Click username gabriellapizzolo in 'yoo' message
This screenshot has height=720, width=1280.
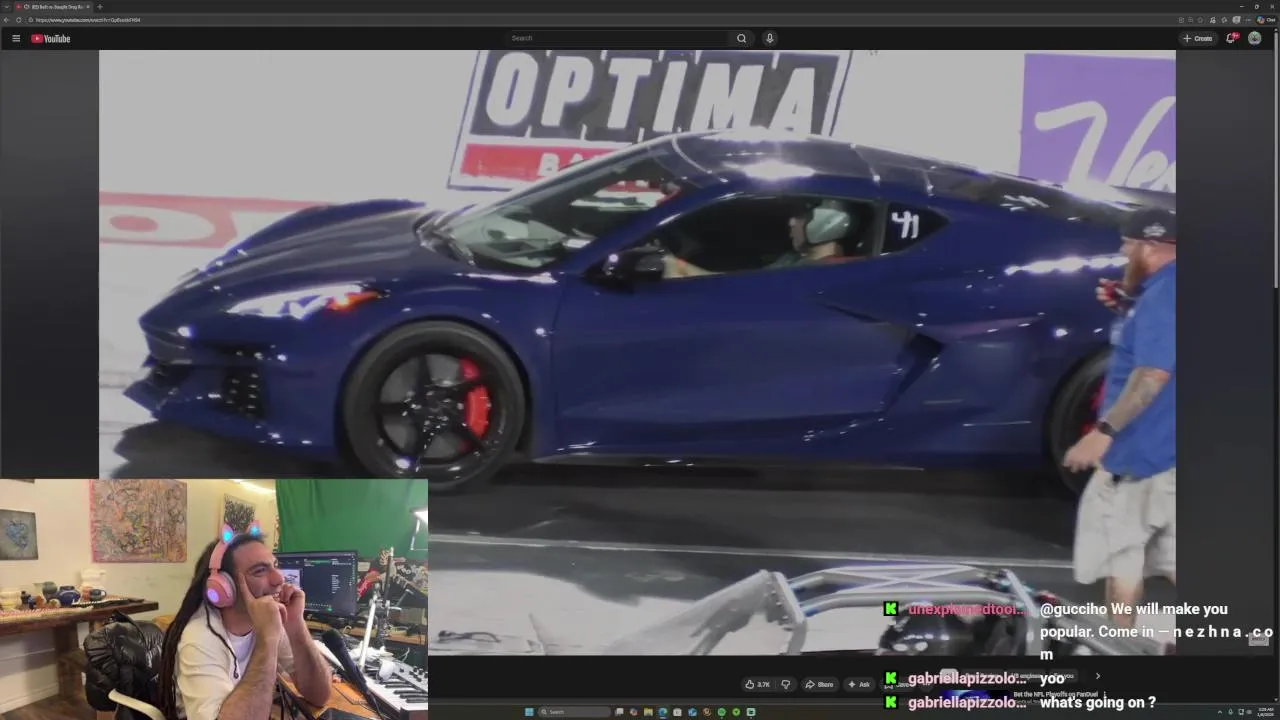[x=967, y=678]
